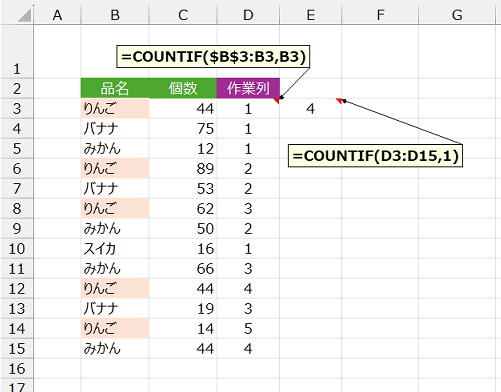Select the スイカ cell in row 10
Viewport: 501px width, 392px height.
(115, 249)
